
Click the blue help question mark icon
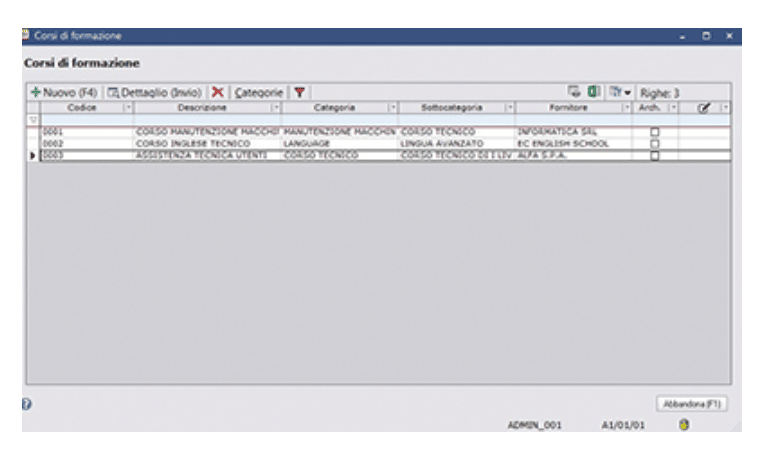point(27,404)
